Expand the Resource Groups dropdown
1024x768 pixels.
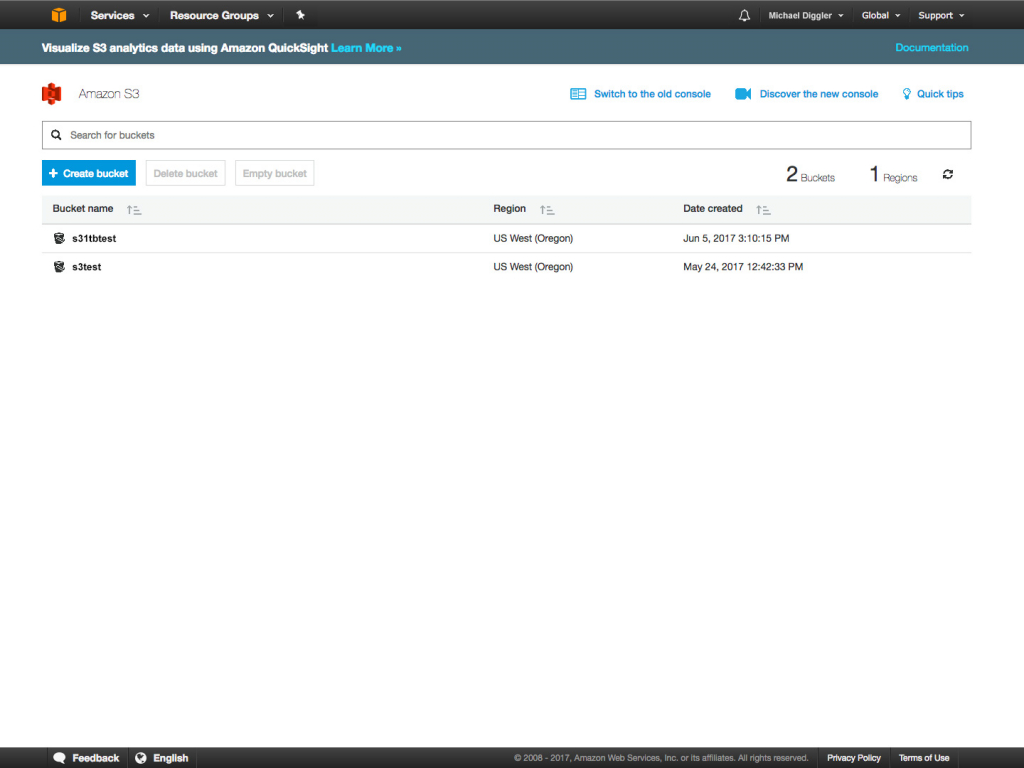coord(221,15)
